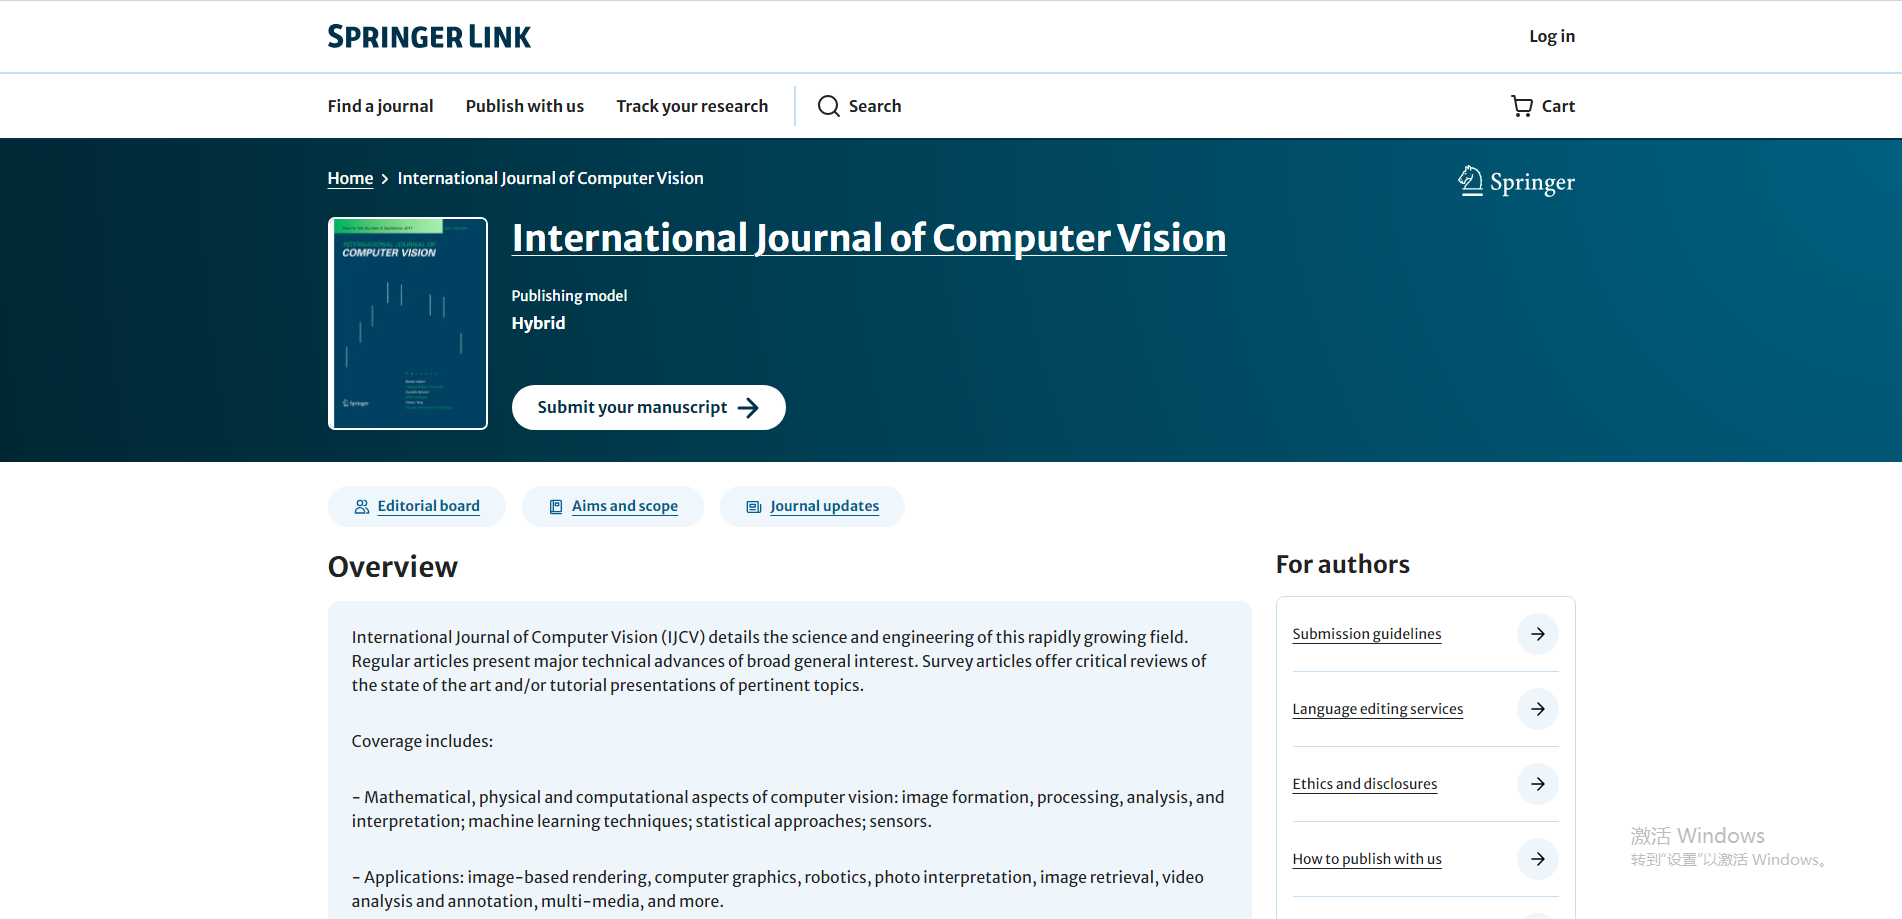
Task: Open Find a journal menu
Action: [380, 106]
